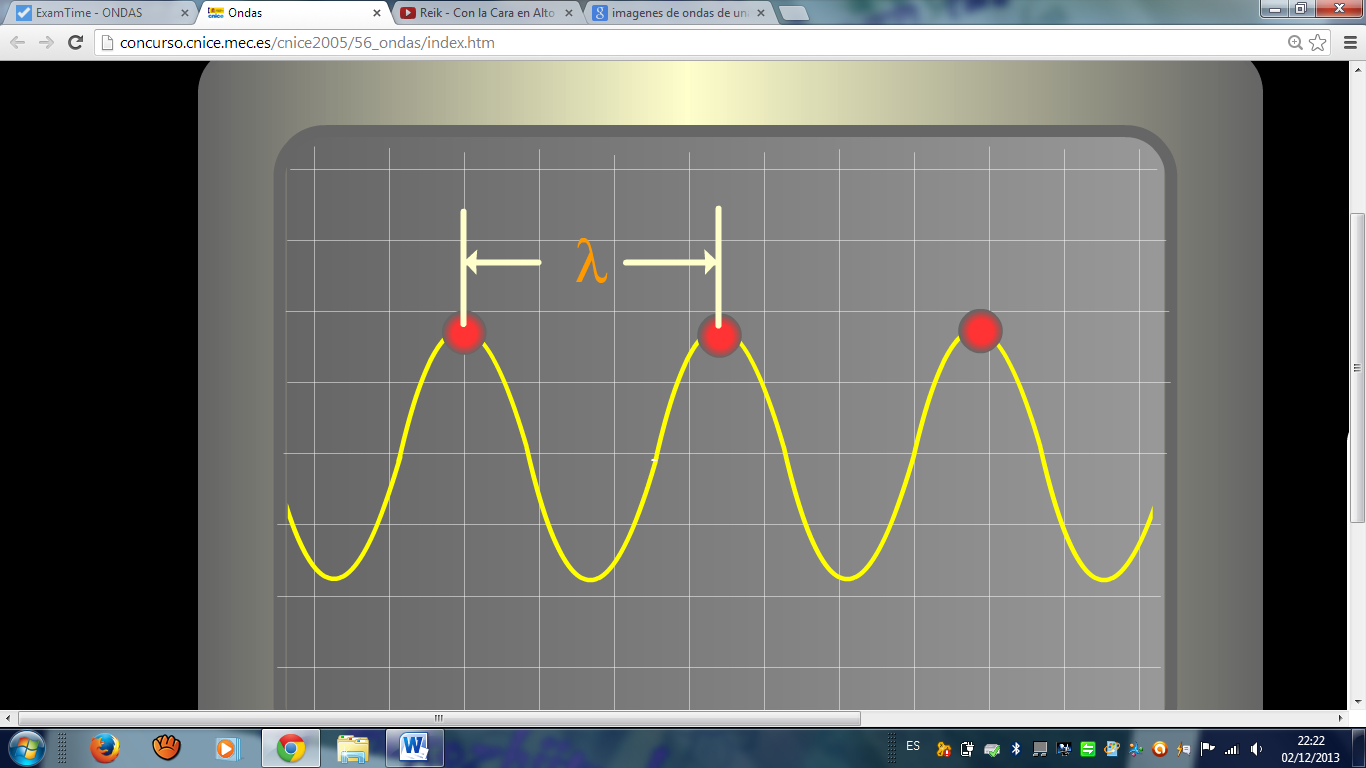
Task: Open a new browser tab
Action: [793, 13]
